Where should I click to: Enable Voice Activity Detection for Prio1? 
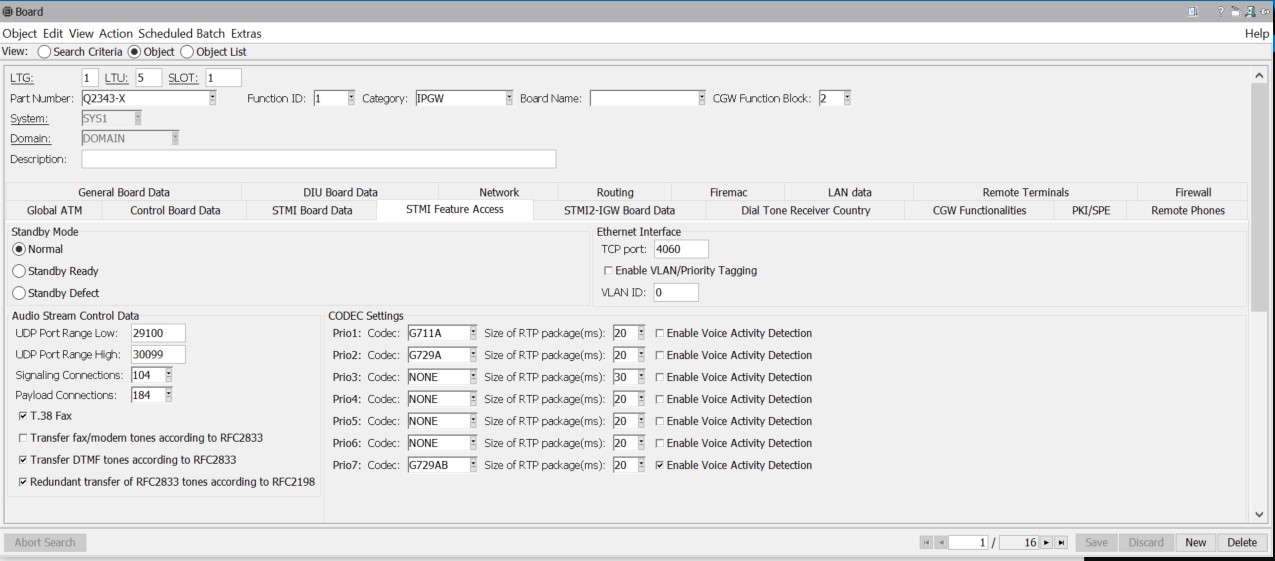pyautogui.click(x=659, y=333)
